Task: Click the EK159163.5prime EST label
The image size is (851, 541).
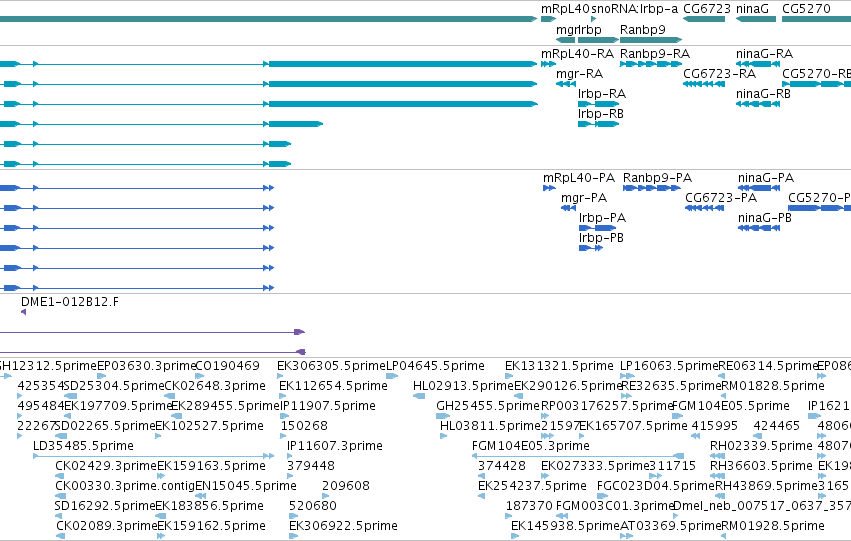Action: click(212, 466)
